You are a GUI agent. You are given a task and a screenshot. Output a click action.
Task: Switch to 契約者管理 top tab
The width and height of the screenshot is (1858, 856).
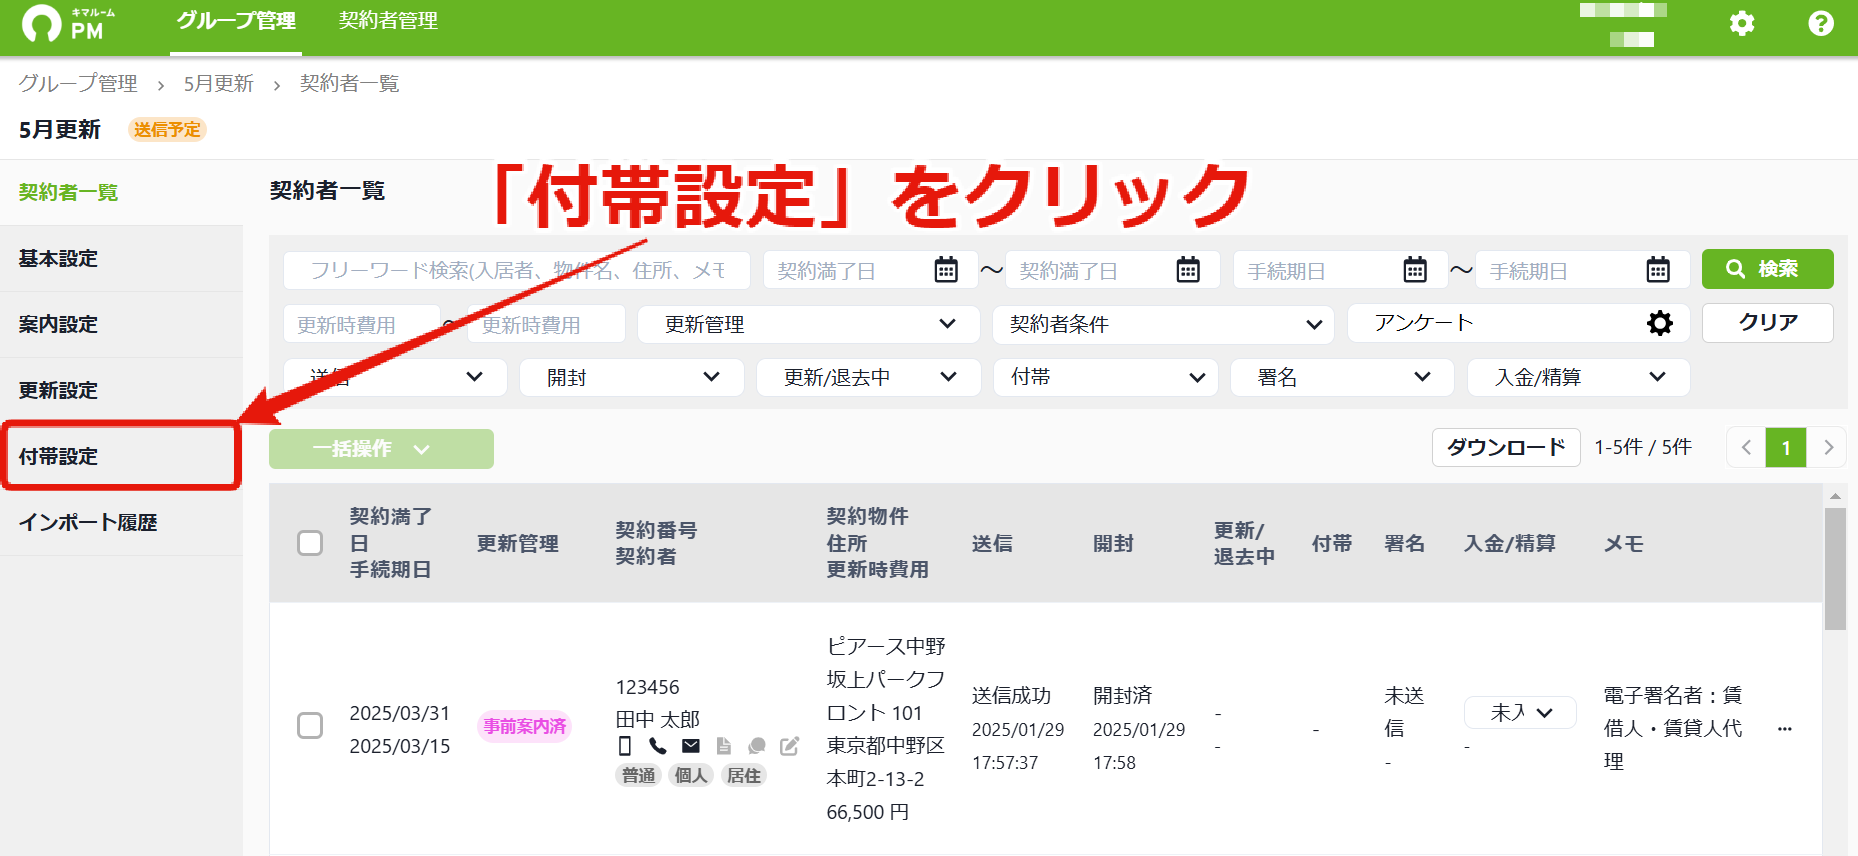coord(388,21)
